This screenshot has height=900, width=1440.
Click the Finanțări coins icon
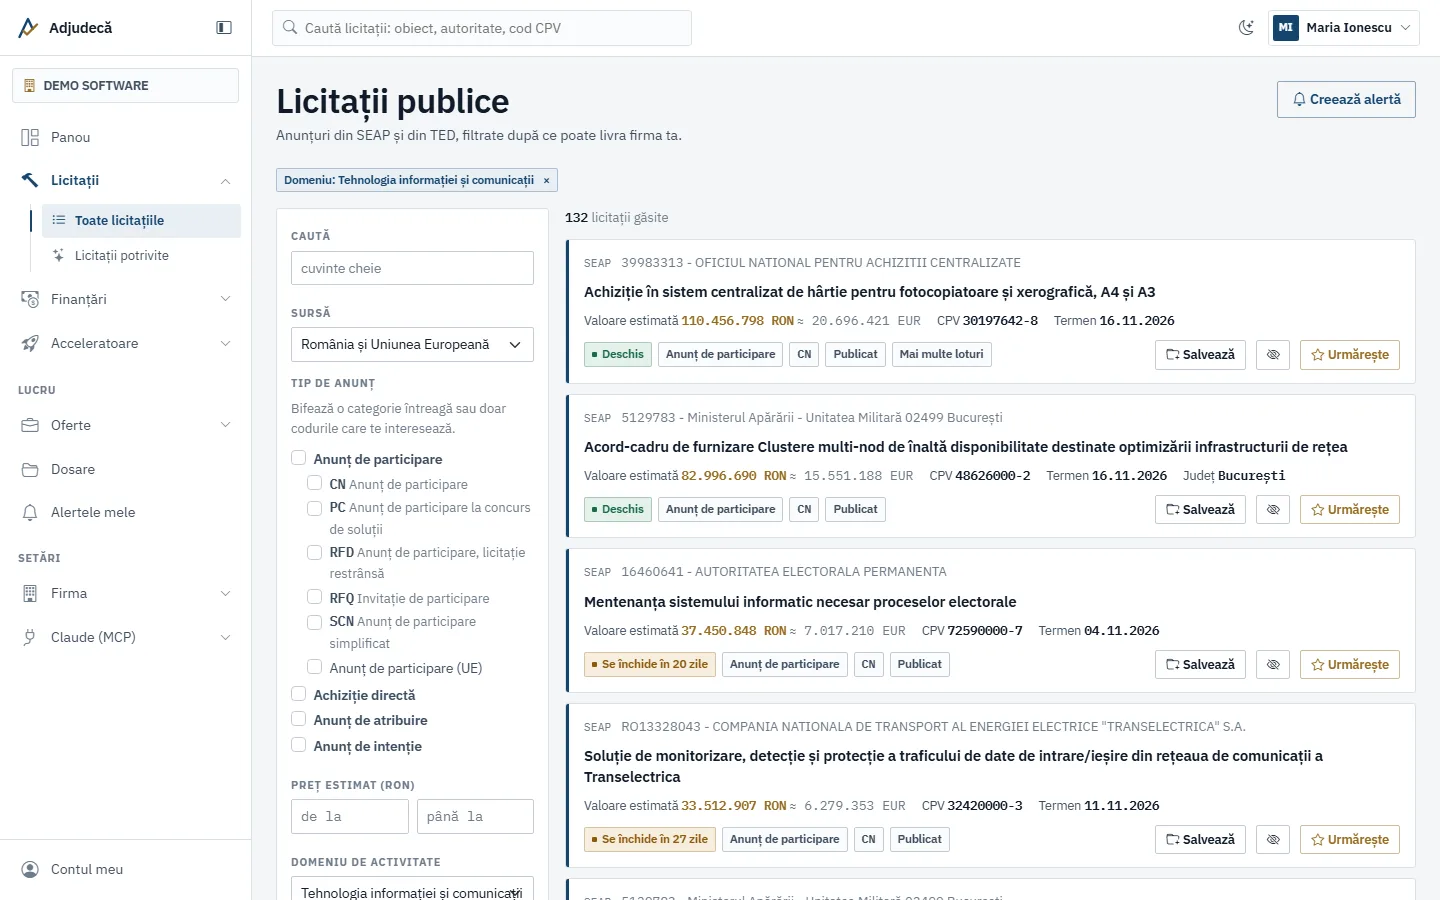point(30,299)
